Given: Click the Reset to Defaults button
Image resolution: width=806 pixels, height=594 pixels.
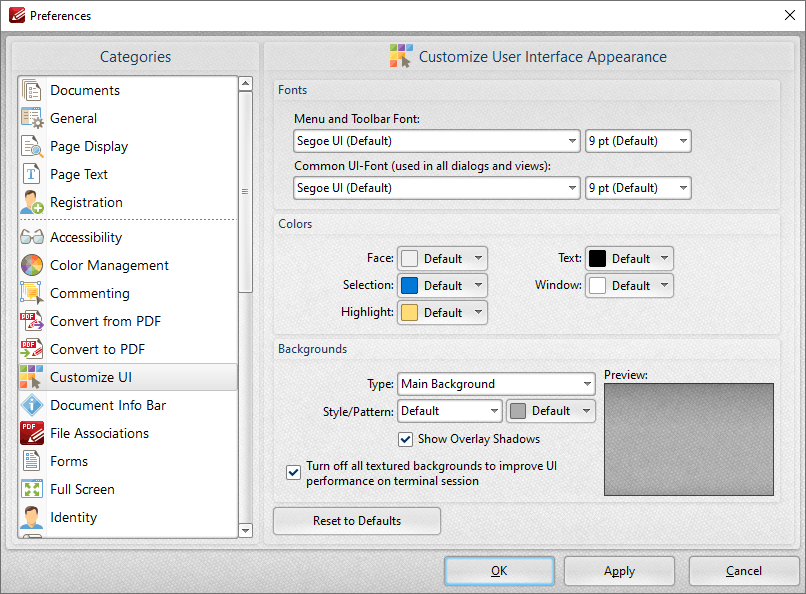Looking at the screenshot, I should [357, 521].
